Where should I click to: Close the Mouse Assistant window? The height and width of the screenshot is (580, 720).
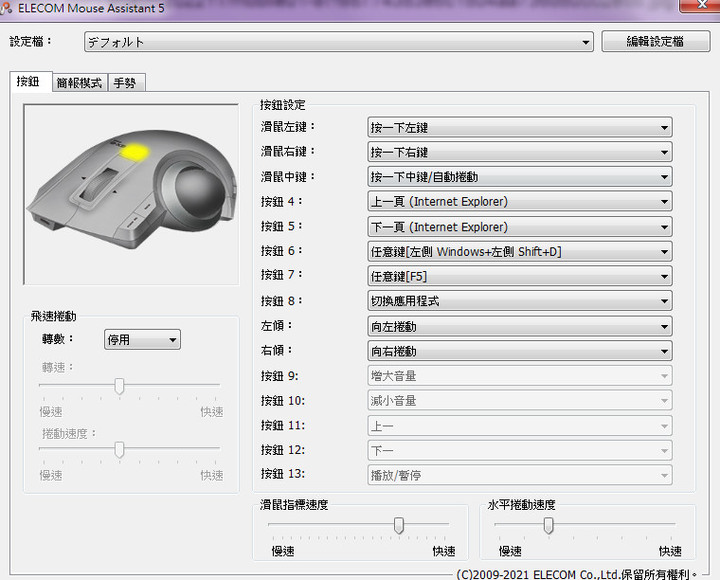click(700, 6)
